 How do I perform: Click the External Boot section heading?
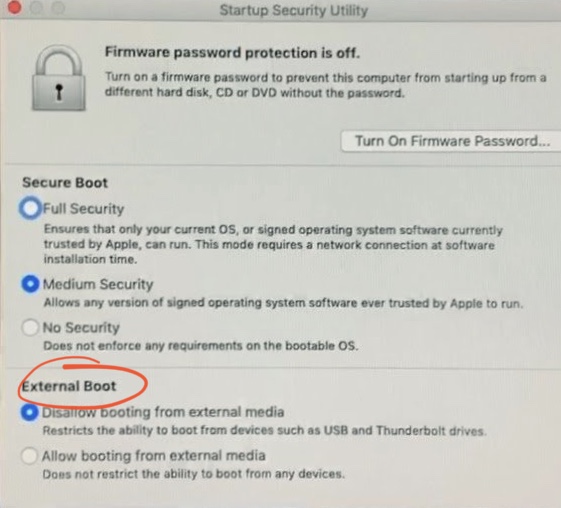(x=69, y=386)
